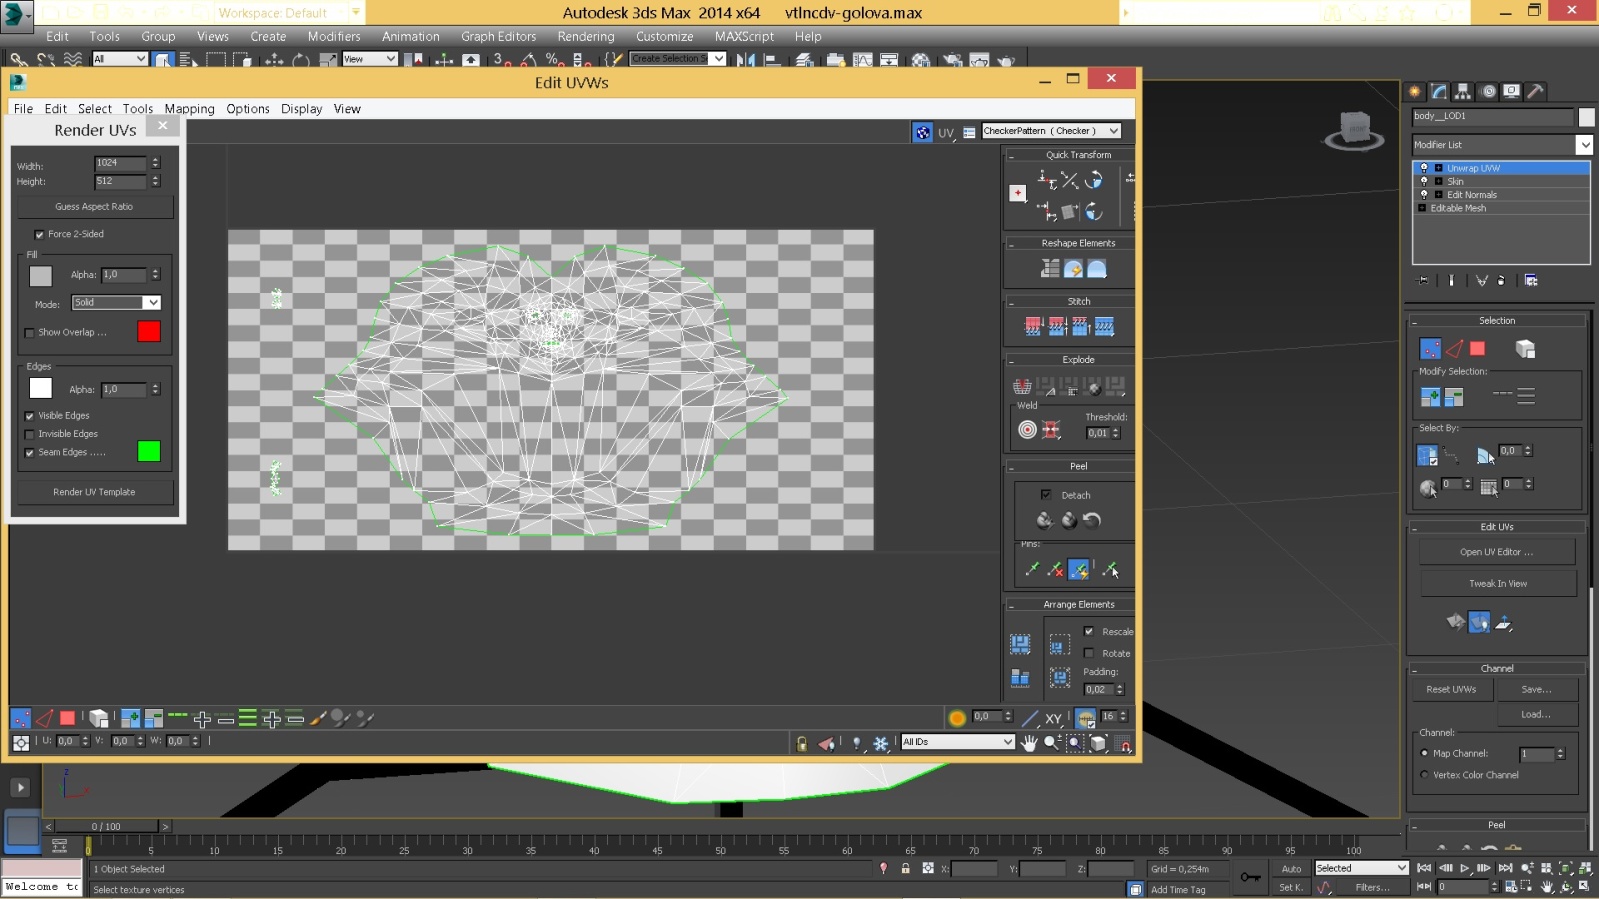Click the red Show Overlap color swatch

click(x=149, y=331)
